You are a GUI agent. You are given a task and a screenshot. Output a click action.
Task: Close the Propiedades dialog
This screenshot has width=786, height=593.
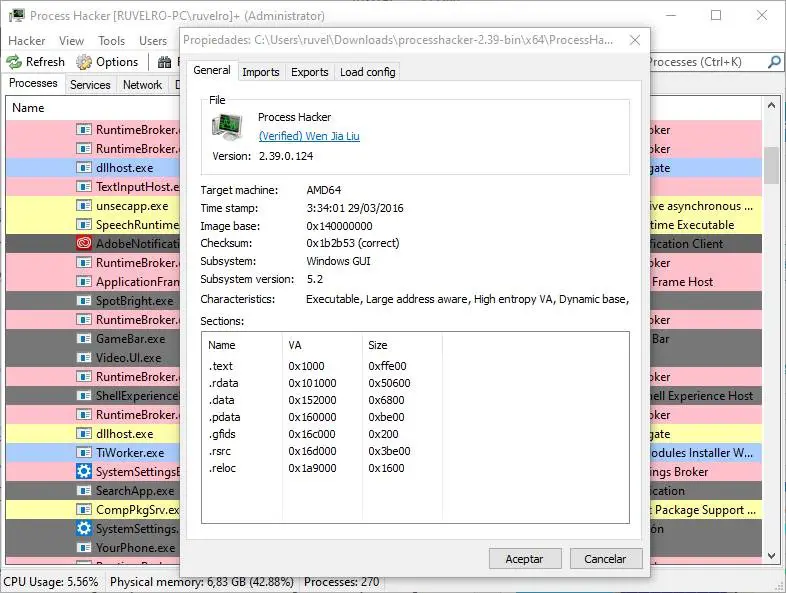click(635, 40)
